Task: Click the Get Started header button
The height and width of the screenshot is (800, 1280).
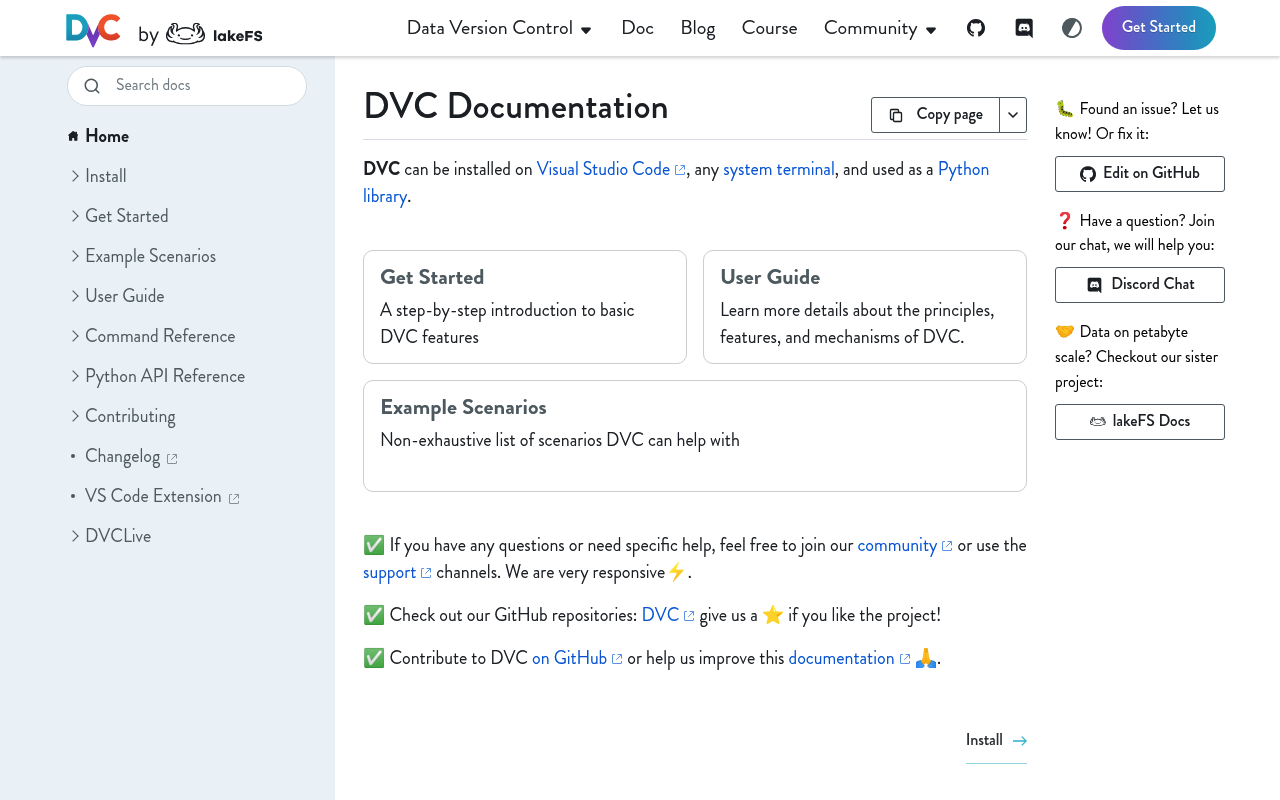Action: click(1159, 28)
